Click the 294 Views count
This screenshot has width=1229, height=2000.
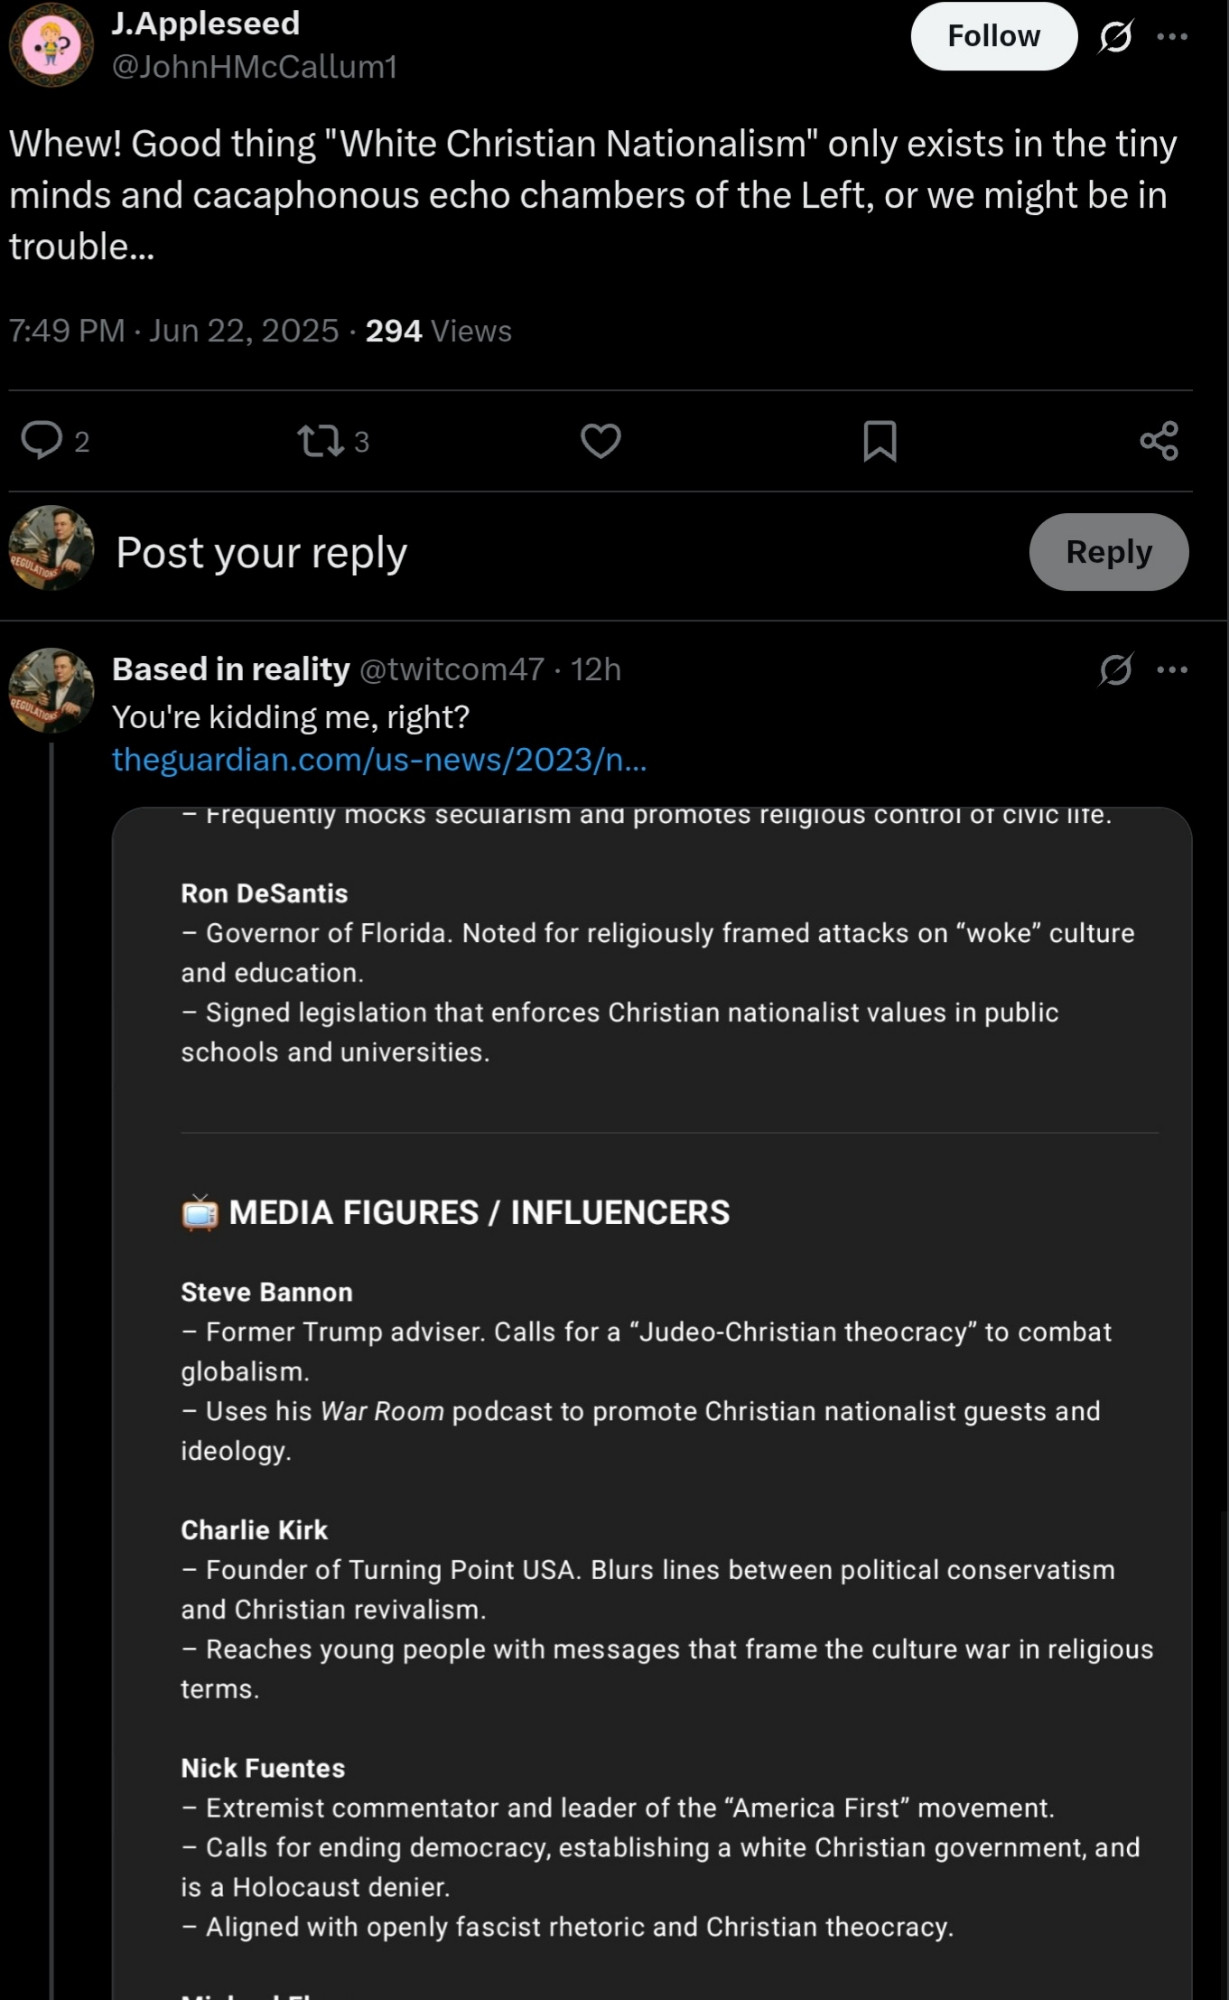point(438,331)
